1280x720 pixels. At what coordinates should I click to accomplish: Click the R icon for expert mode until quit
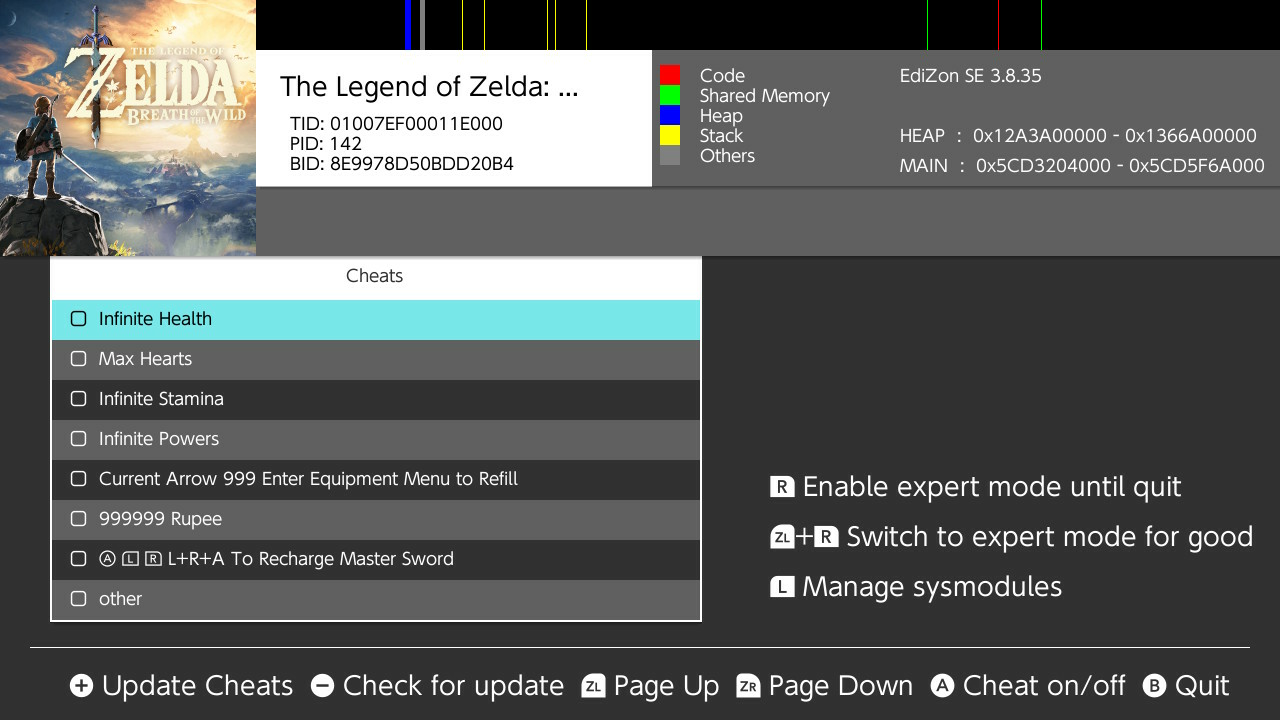pyautogui.click(x=782, y=487)
